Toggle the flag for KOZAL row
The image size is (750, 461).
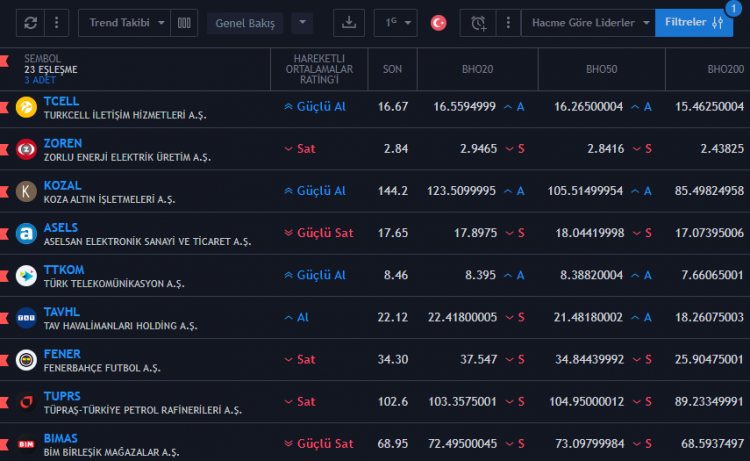coord(4,191)
